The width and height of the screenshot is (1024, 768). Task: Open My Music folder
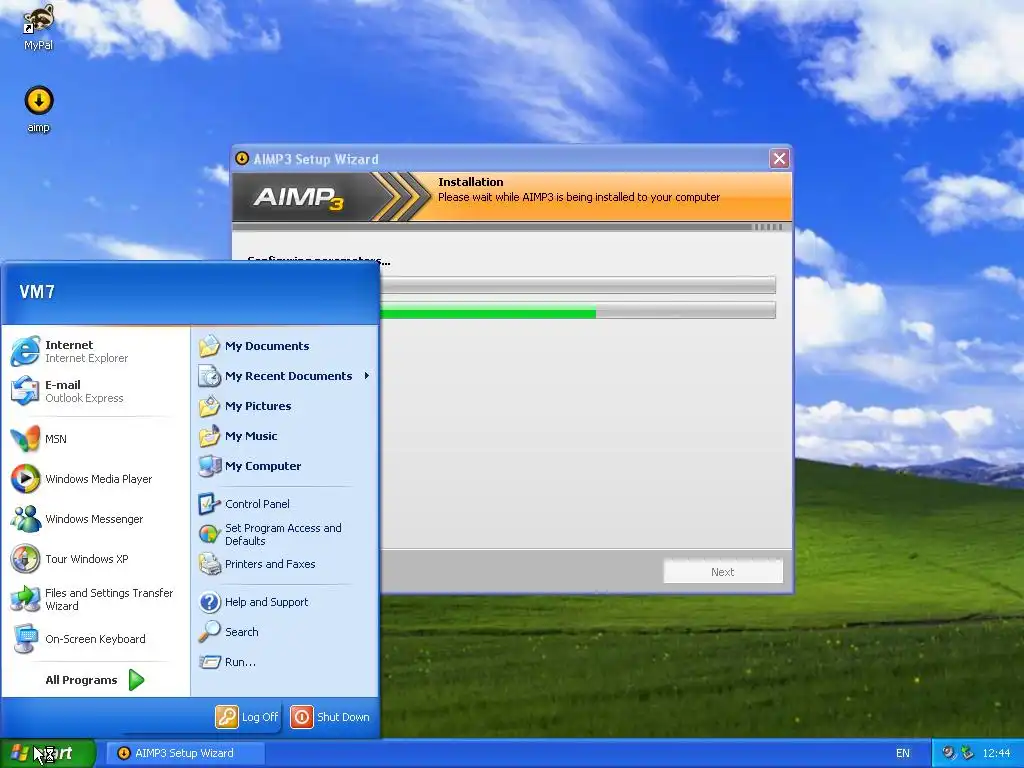click(285, 436)
